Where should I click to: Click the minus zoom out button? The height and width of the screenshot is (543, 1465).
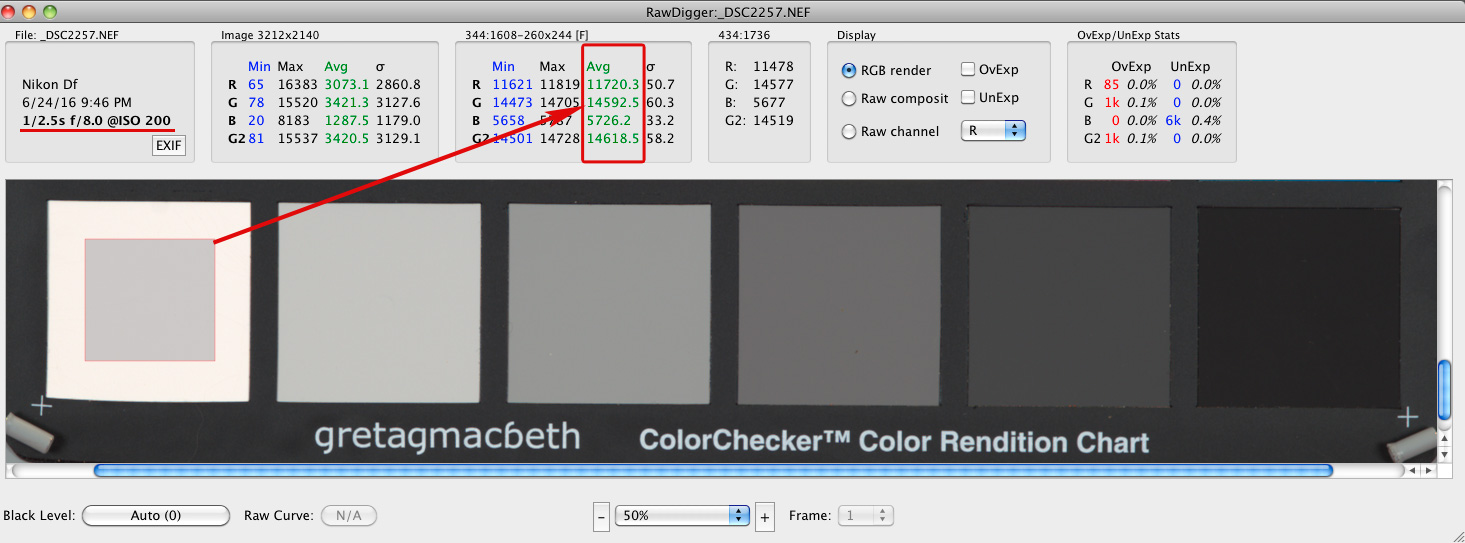[601, 516]
